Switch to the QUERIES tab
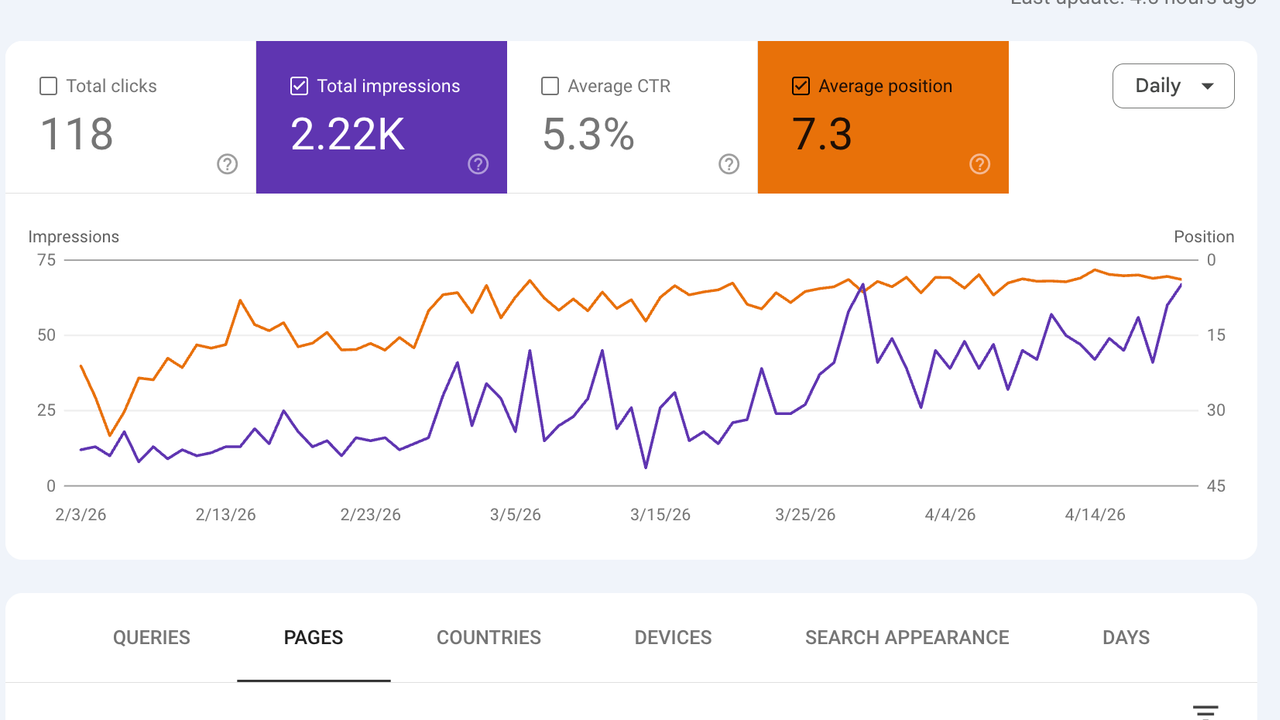1280x720 pixels. [x=151, y=637]
